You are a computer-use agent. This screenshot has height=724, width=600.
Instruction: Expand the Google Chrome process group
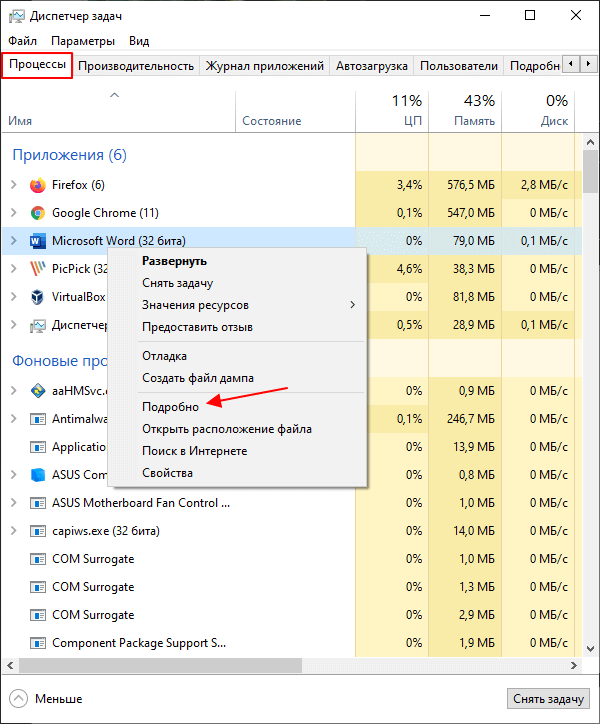click(14, 213)
